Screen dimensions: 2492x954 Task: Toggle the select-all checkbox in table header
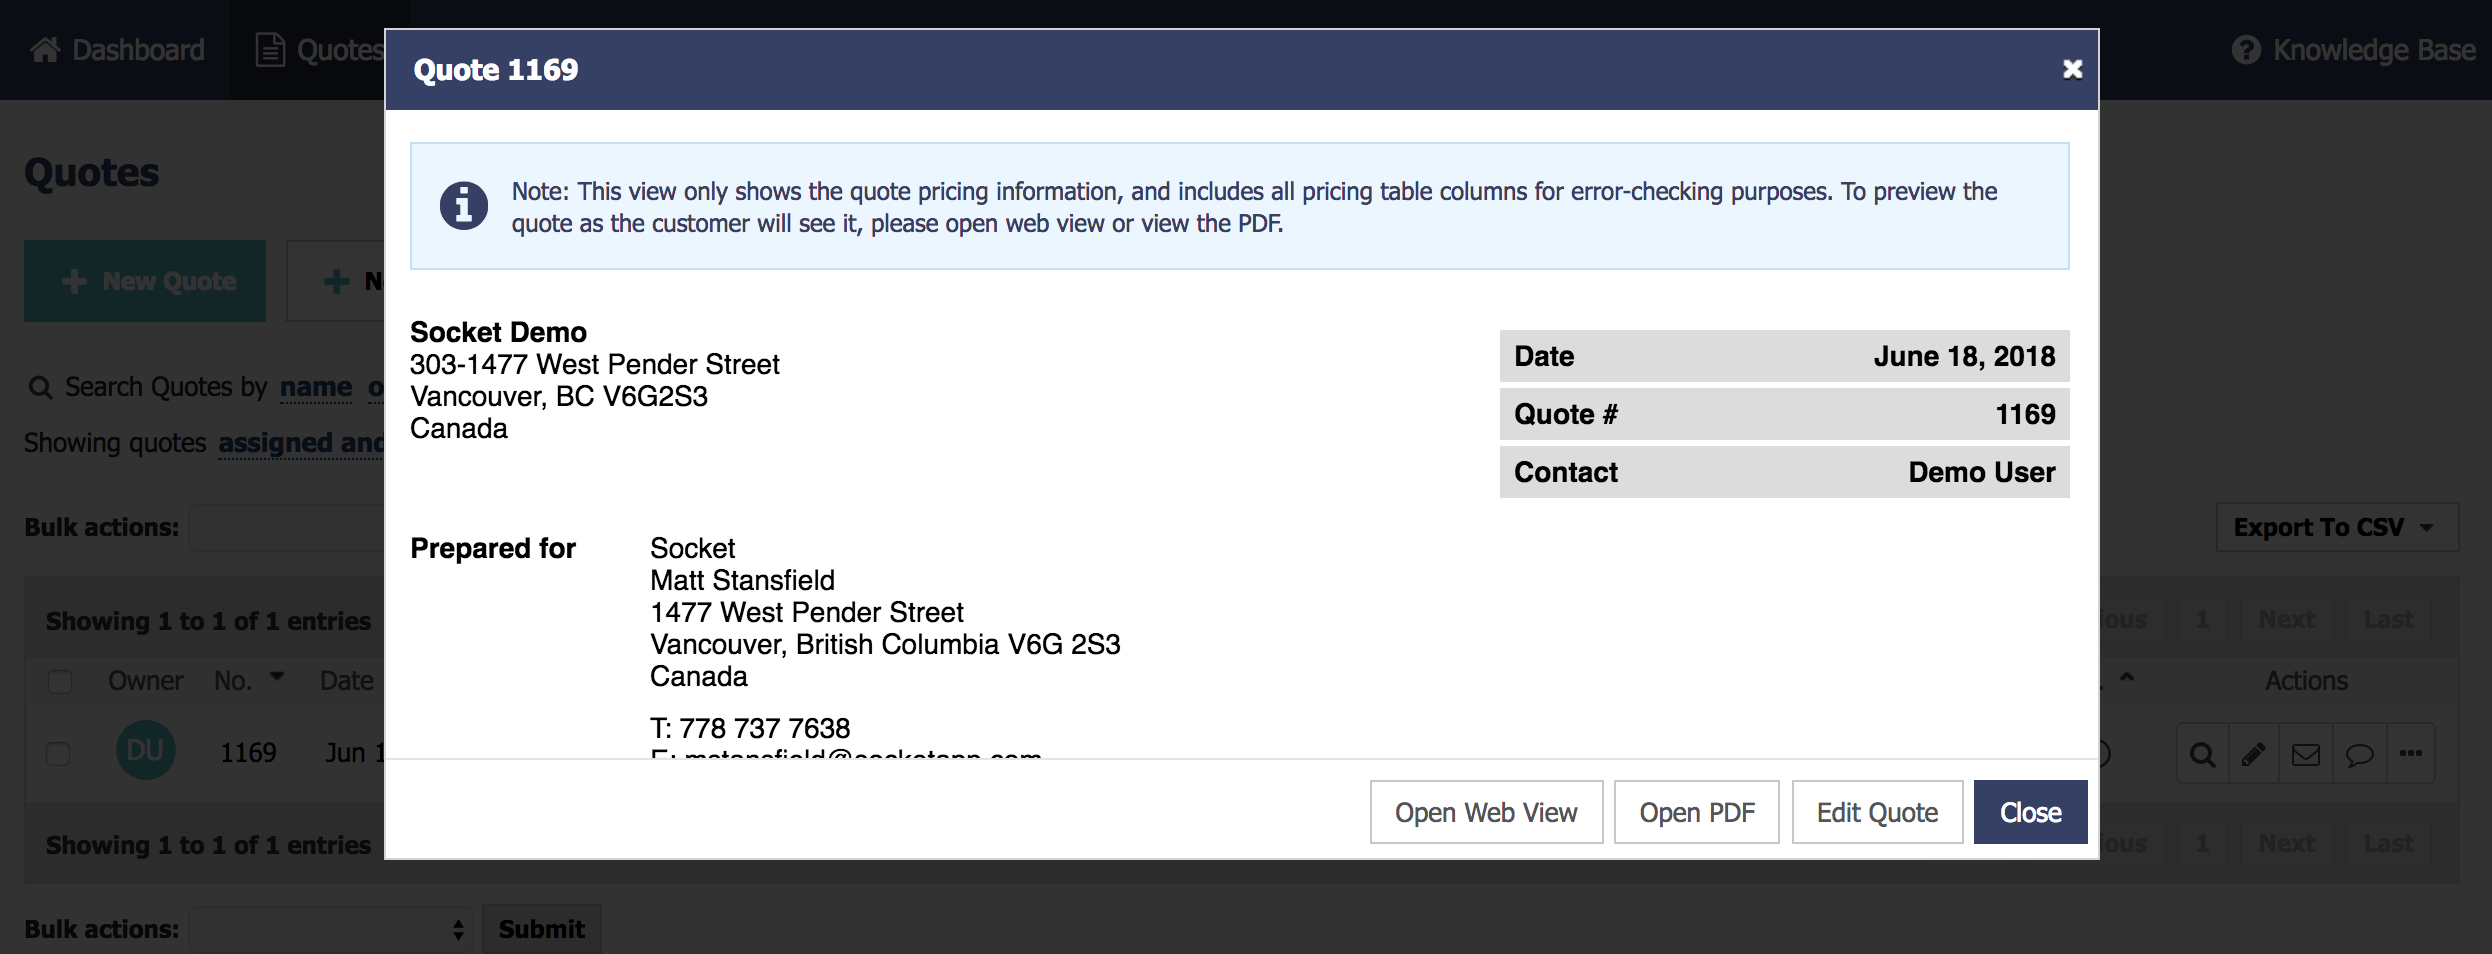point(60,682)
